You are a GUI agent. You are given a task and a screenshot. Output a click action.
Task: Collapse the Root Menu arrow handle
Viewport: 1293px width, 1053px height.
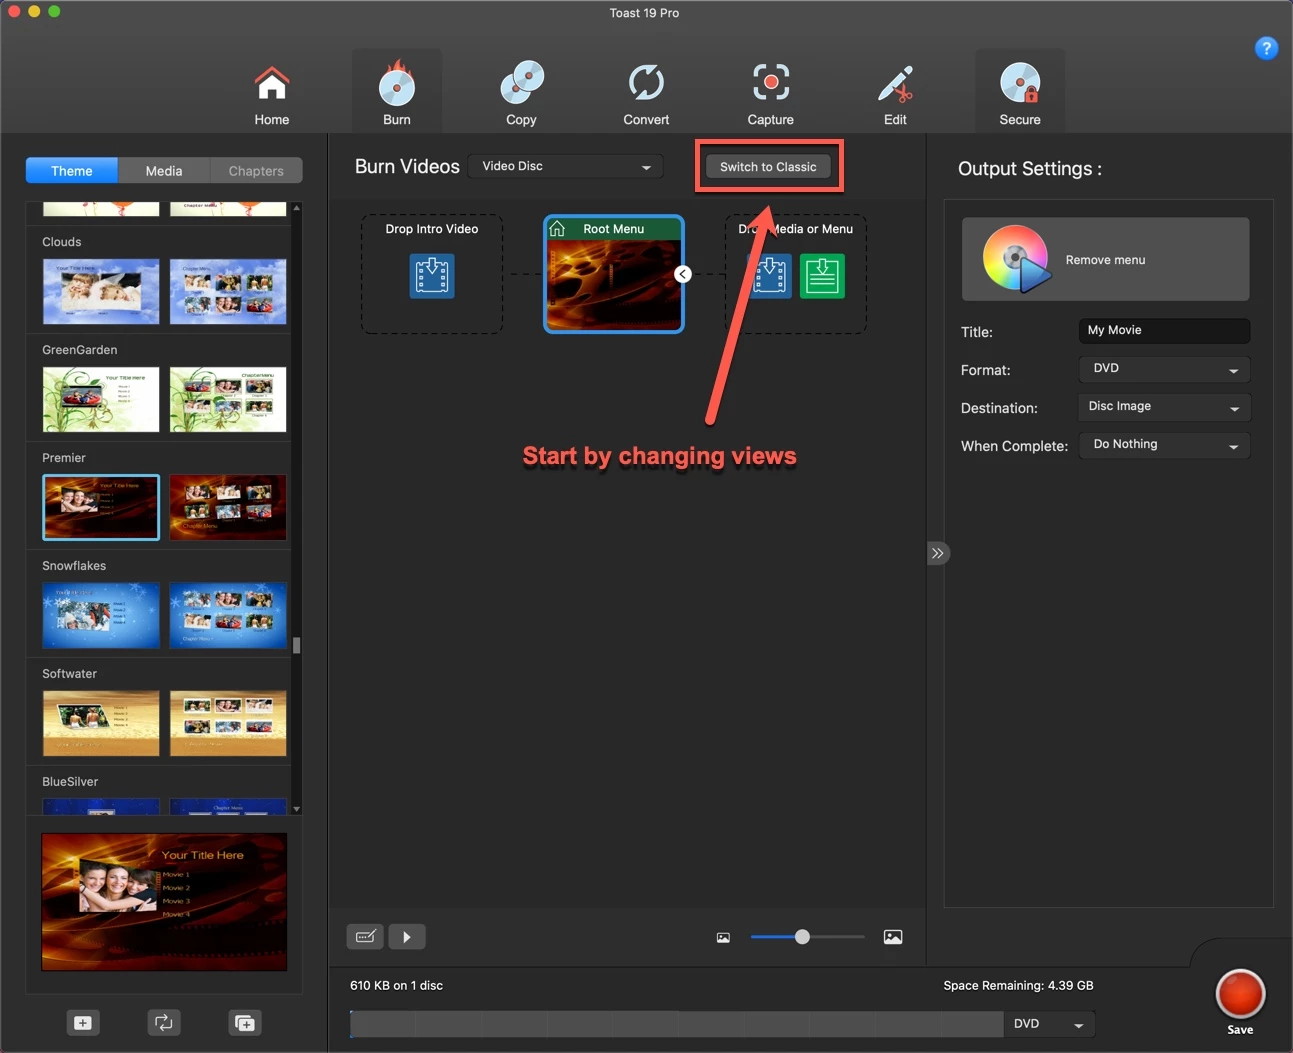pos(683,274)
